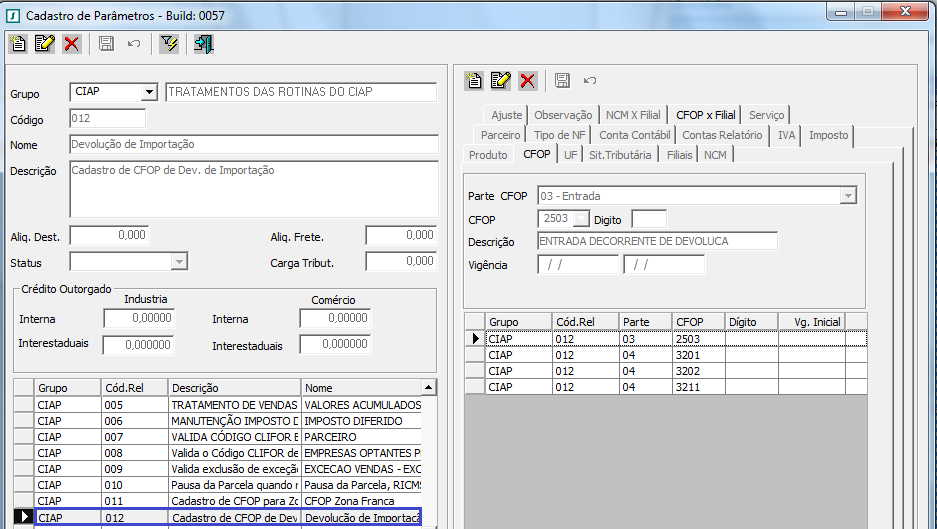Click the filter lightning icon
This screenshot has width=937, height=529.
coord(169,43)
